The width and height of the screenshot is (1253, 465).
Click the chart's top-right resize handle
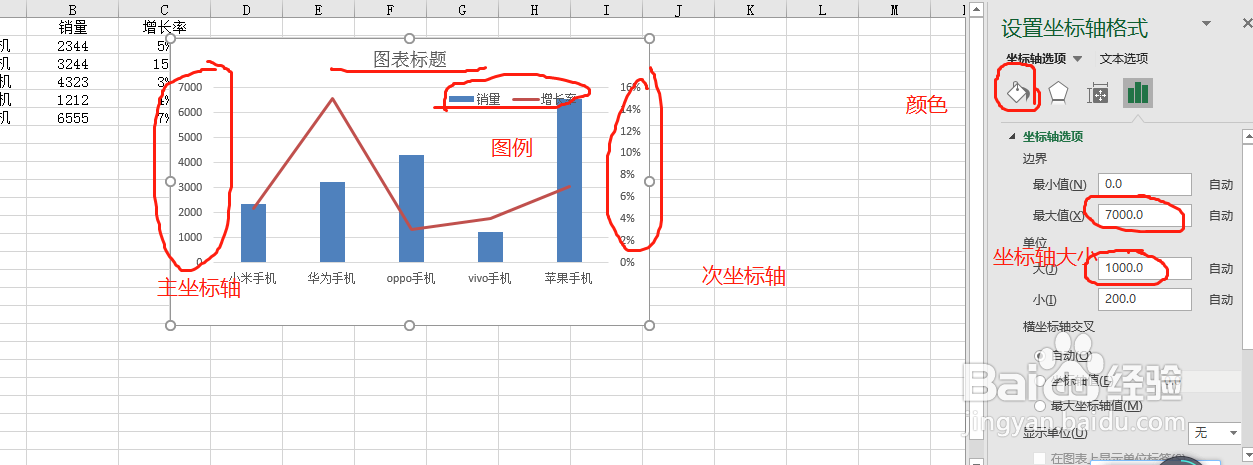(649, 38)
